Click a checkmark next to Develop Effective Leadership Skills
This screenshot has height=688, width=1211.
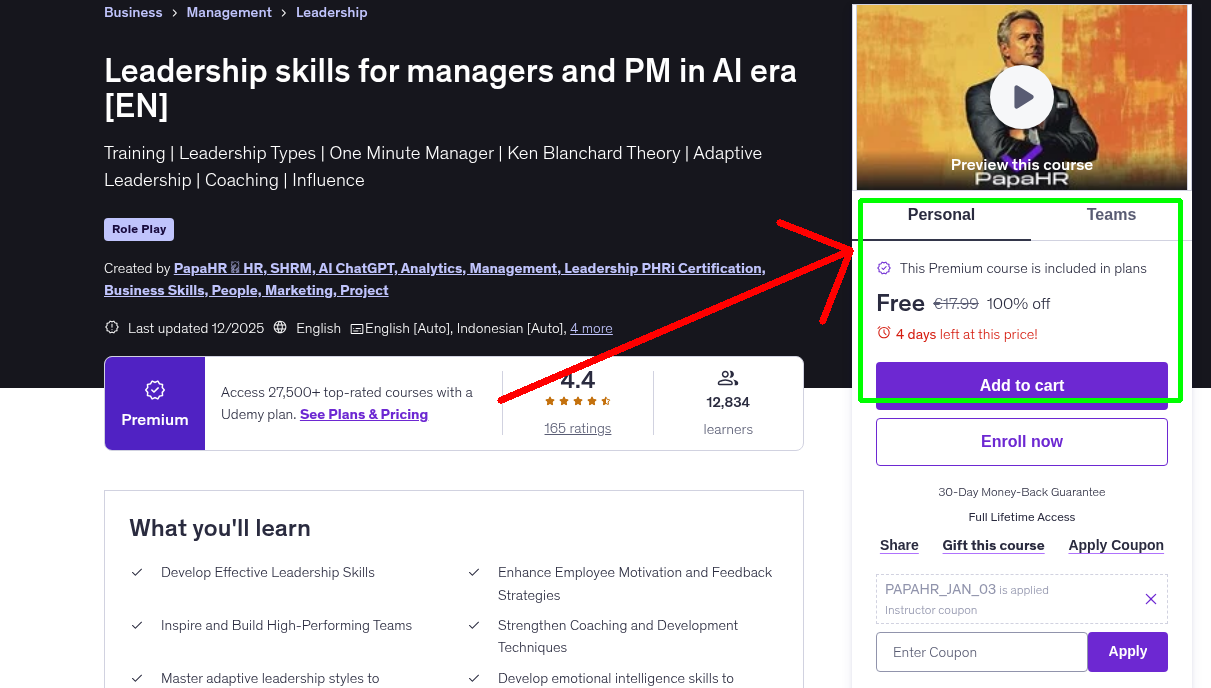coord(137,572)
